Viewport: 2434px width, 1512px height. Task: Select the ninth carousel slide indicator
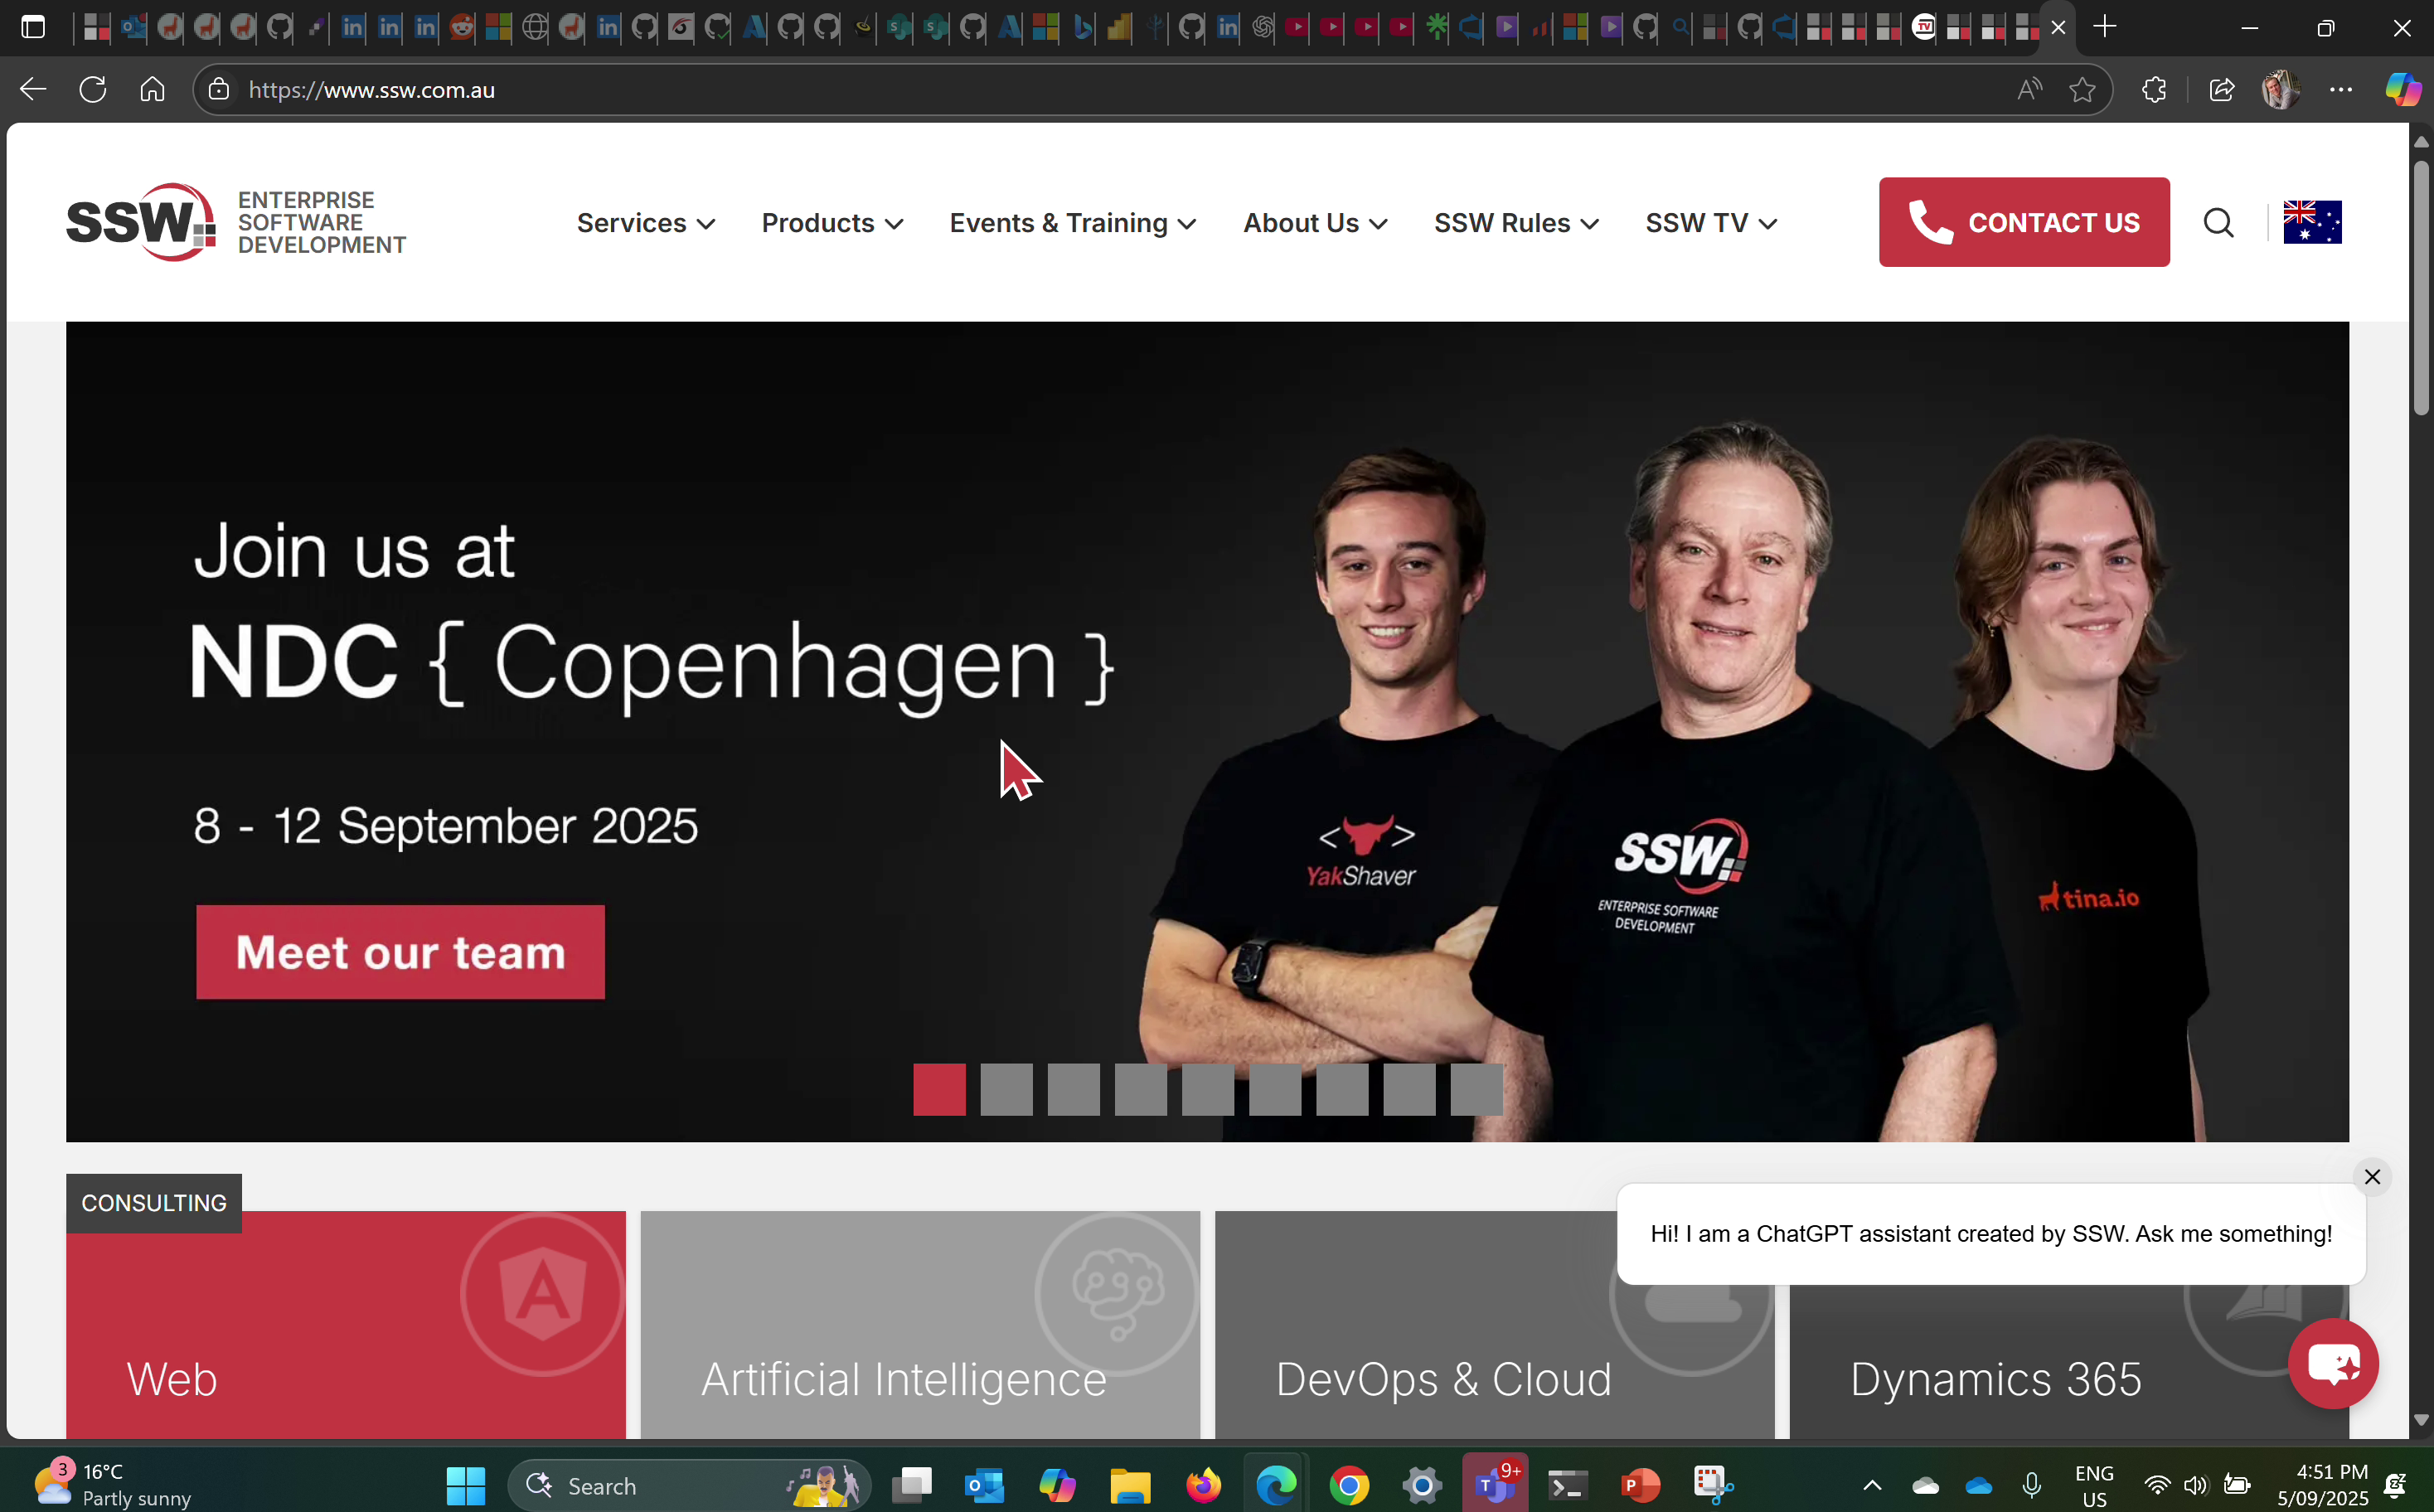(1476, 1089)
